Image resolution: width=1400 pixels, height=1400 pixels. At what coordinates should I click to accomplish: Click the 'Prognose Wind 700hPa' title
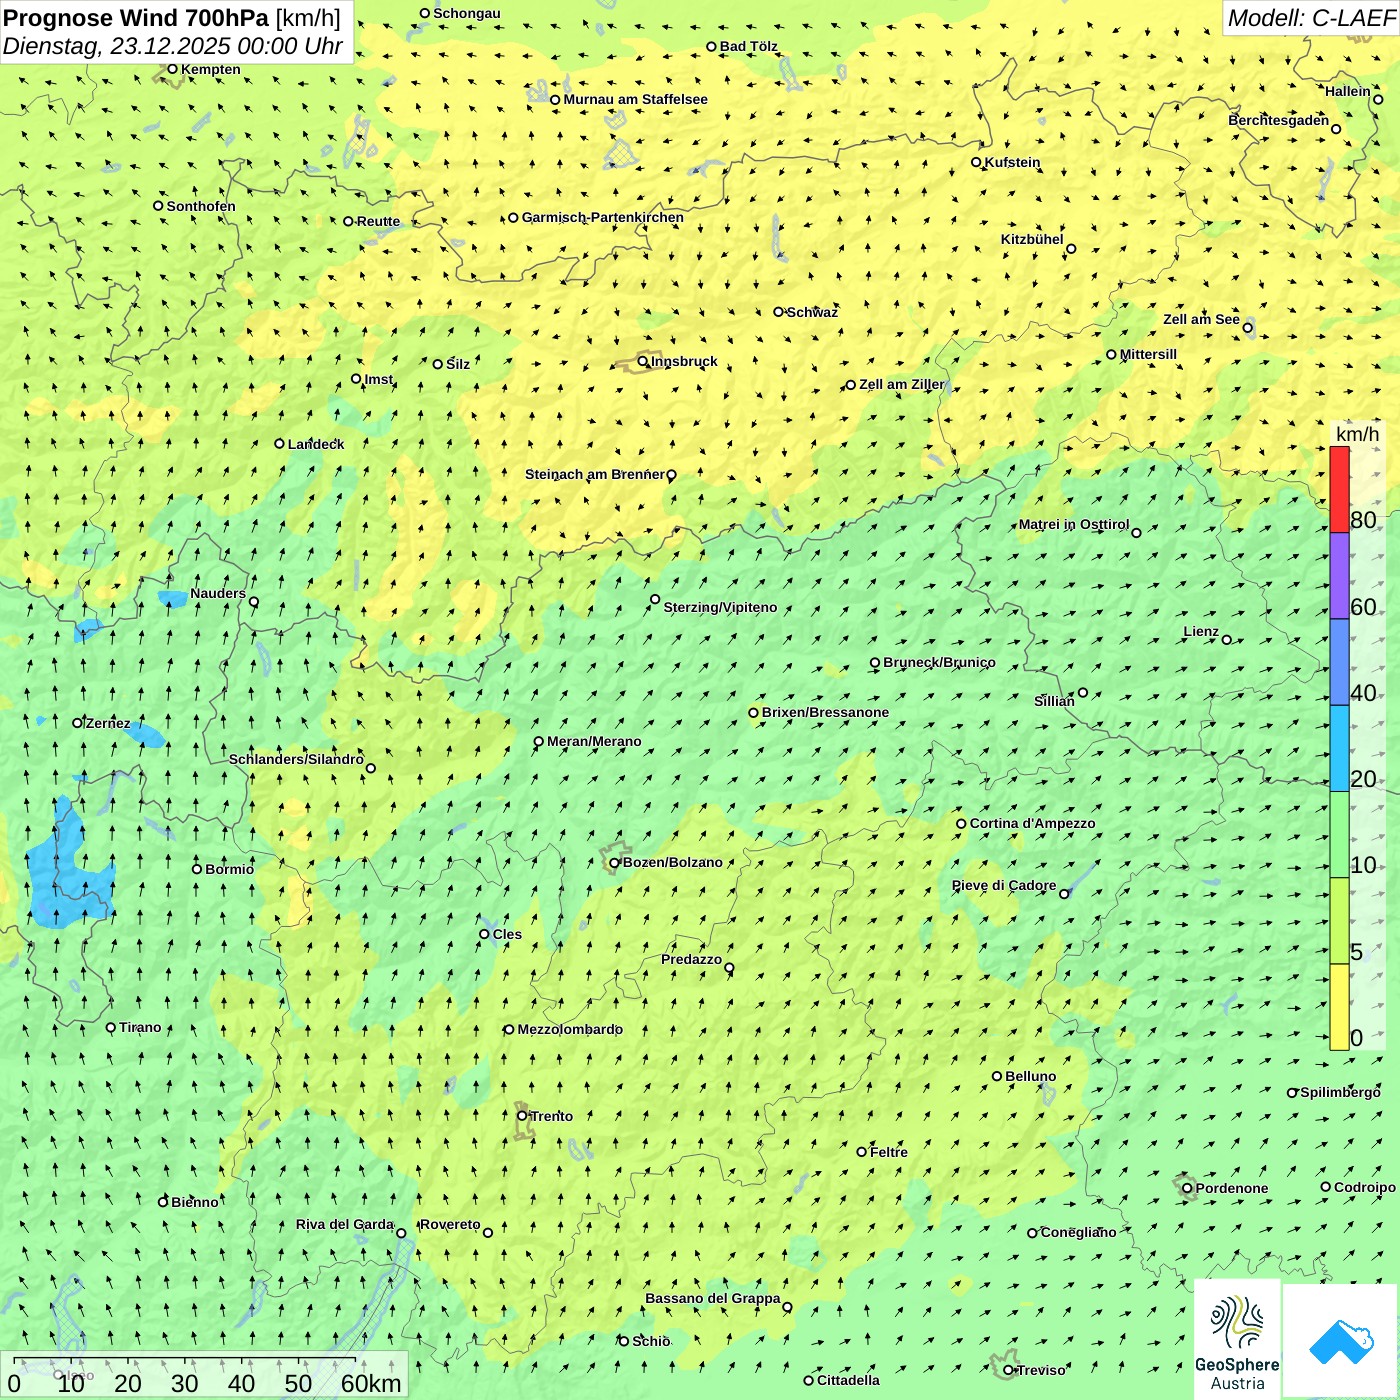coord(136,18)
